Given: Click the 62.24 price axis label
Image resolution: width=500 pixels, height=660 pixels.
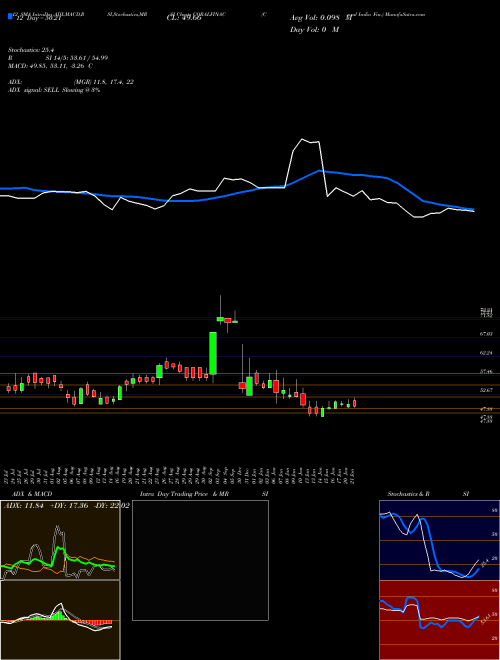Looking at the screenshot, I should 486,353.
